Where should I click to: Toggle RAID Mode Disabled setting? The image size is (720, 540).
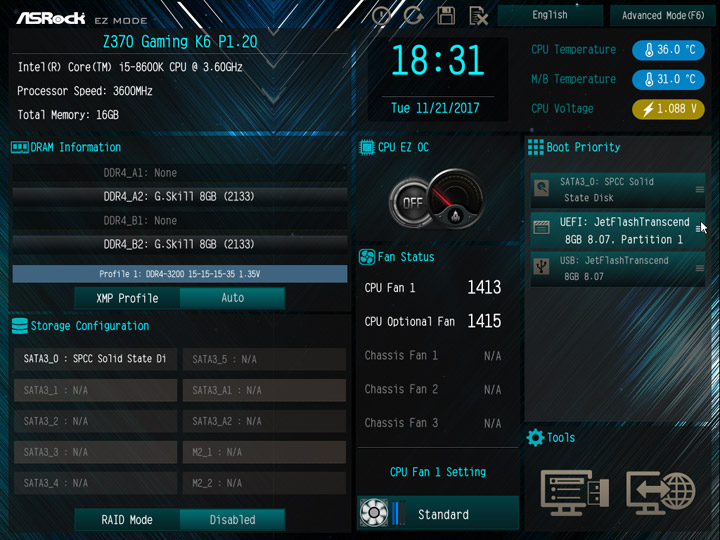coord(232,520)
